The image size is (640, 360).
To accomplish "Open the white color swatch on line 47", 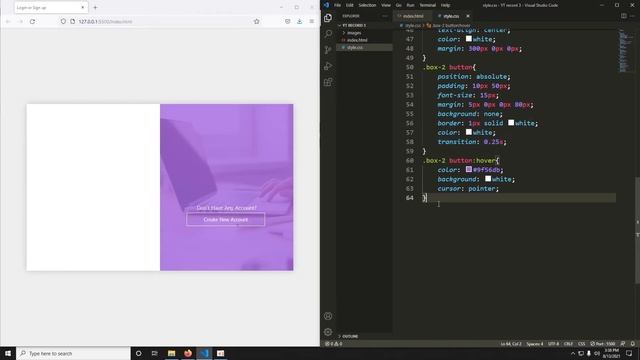I will tap(469, 39).
